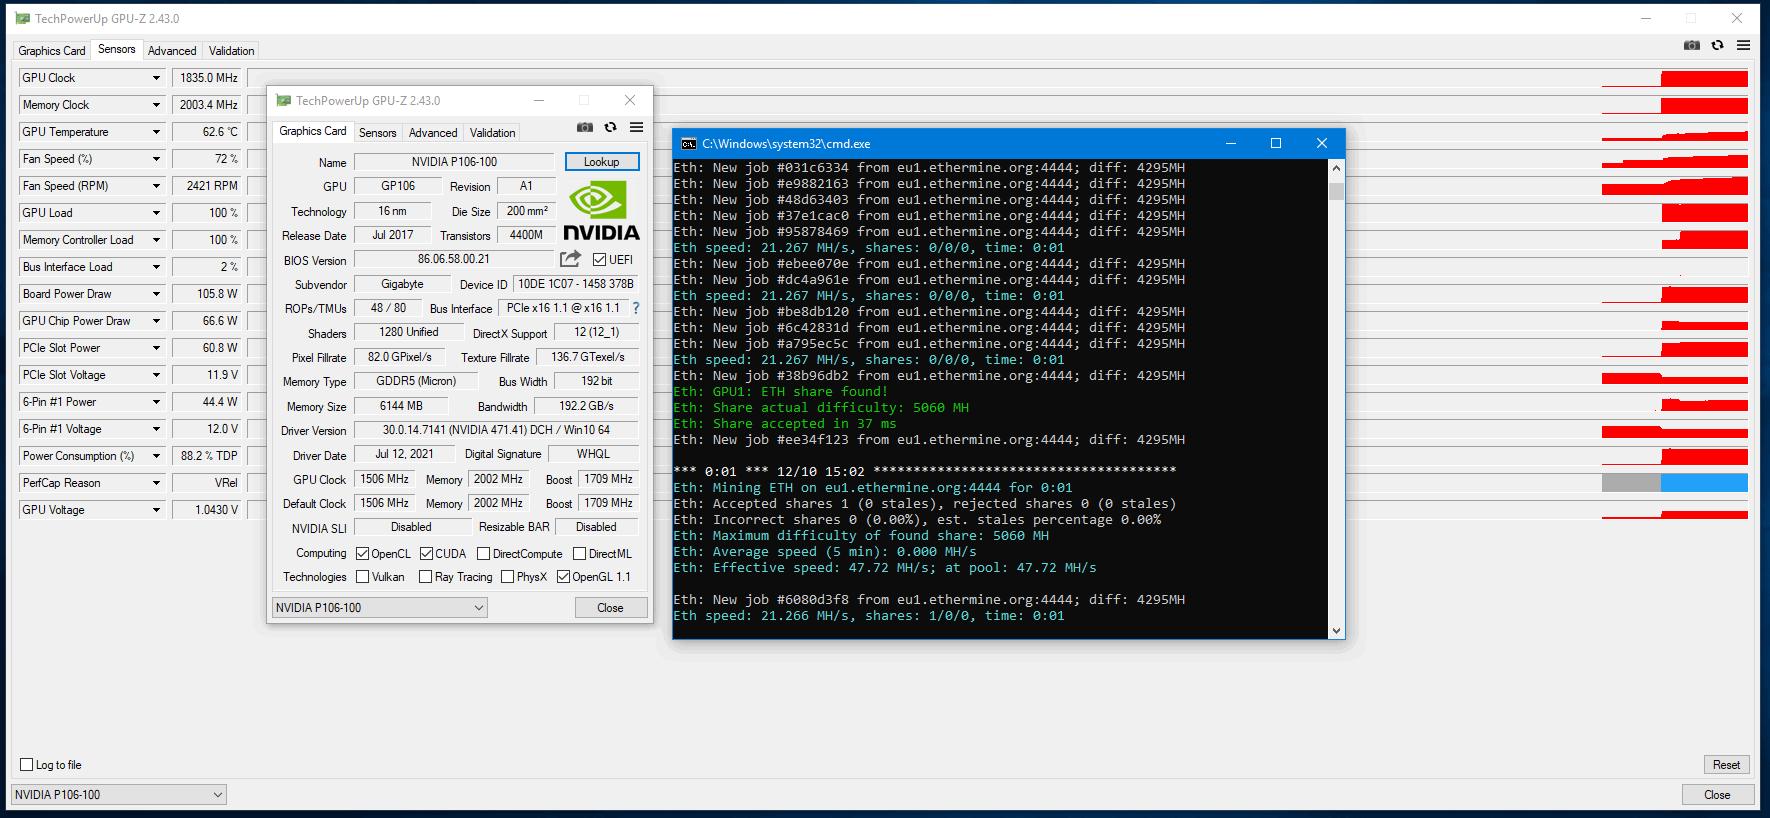Switch to Validation tab in front window
Image resolution: width=1770 pixels, height=818 pixels.
coord(493,133)
